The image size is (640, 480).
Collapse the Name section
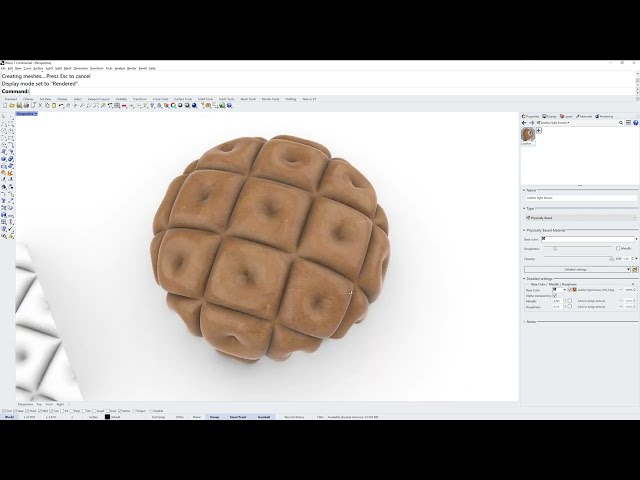(524, 190)
